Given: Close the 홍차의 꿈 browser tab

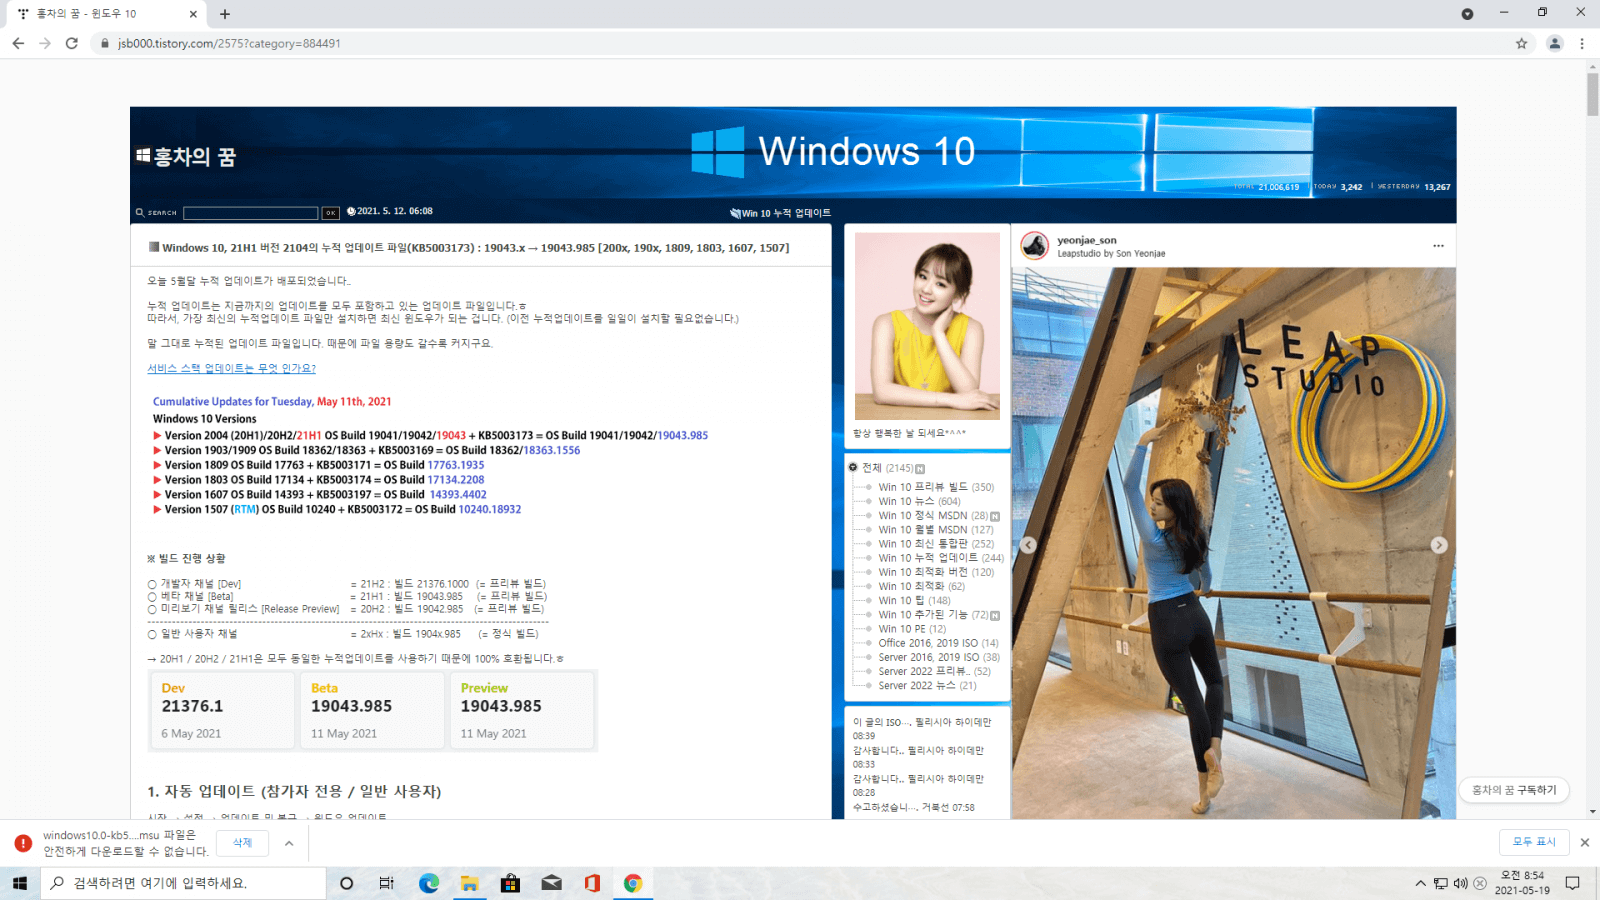Looking at the screenshot, I should 193,14.
